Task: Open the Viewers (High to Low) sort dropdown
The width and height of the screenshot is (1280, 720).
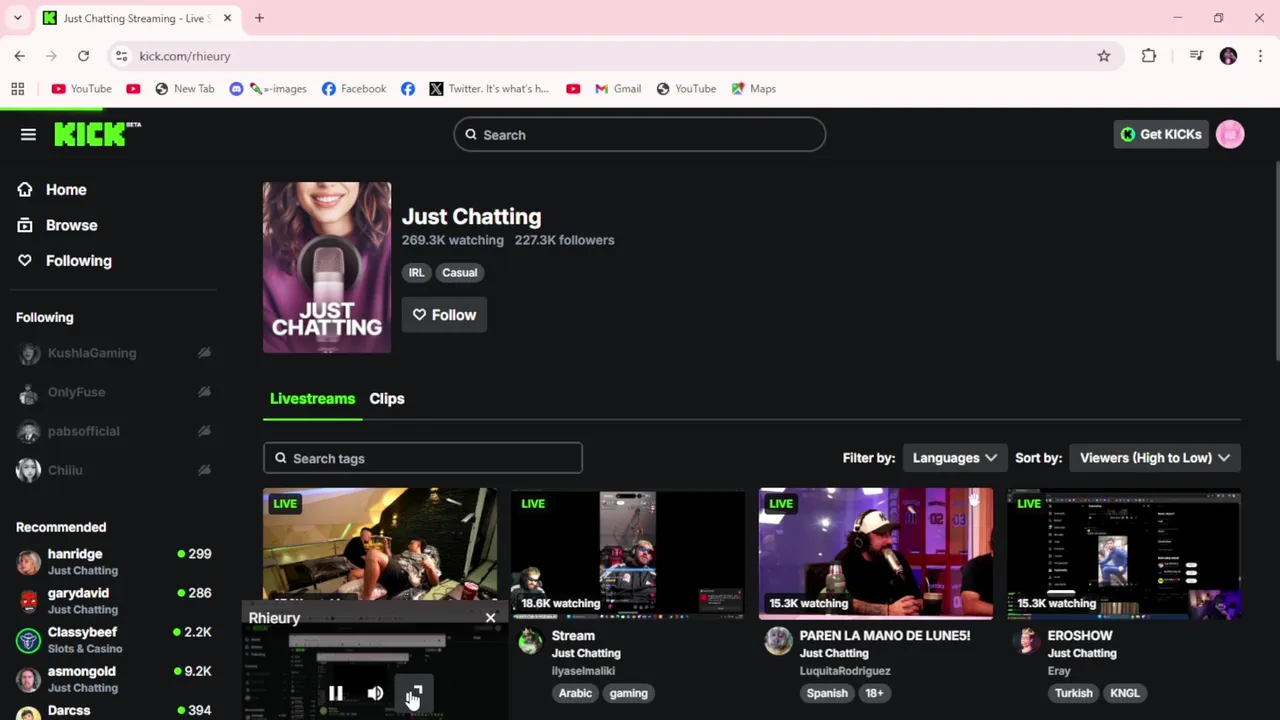Action: pyautogui.click(x=1155, y=458)
